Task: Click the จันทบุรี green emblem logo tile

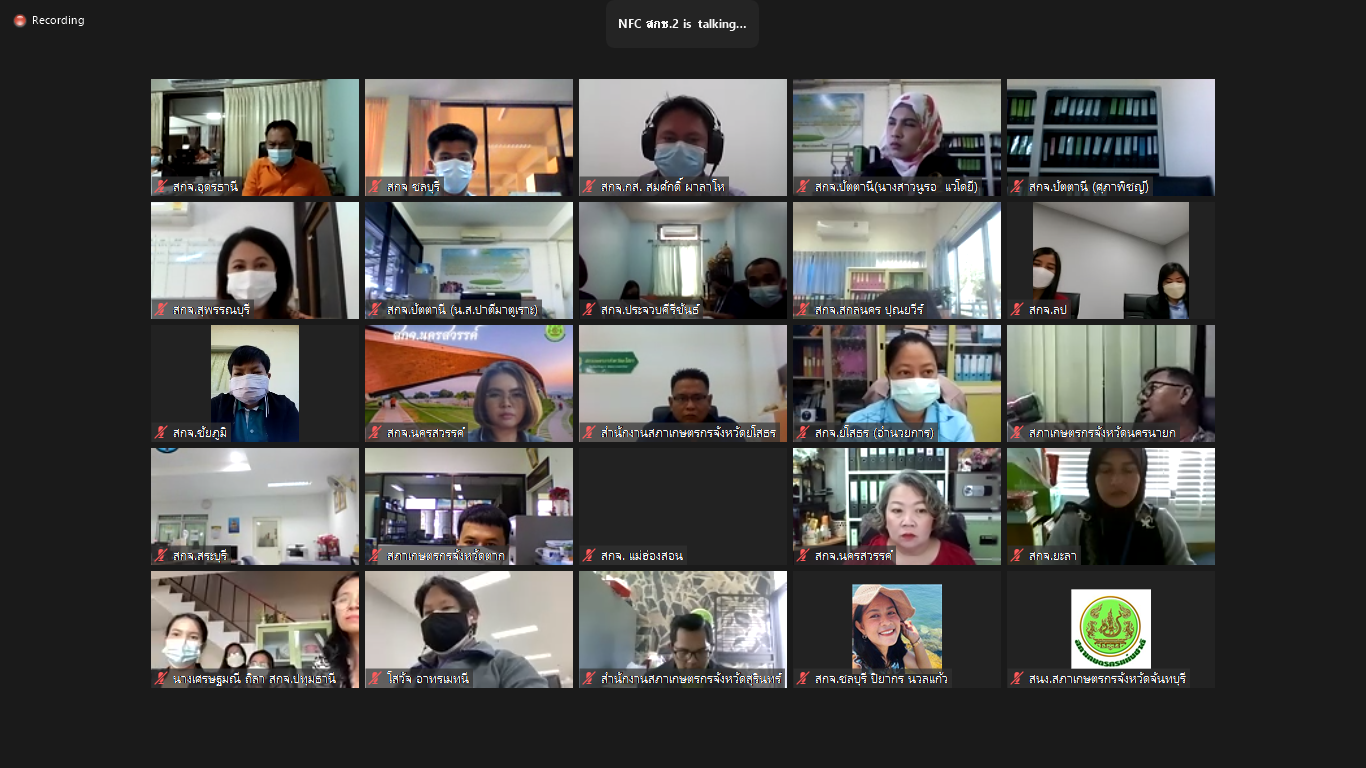Action: point(1111,629)
